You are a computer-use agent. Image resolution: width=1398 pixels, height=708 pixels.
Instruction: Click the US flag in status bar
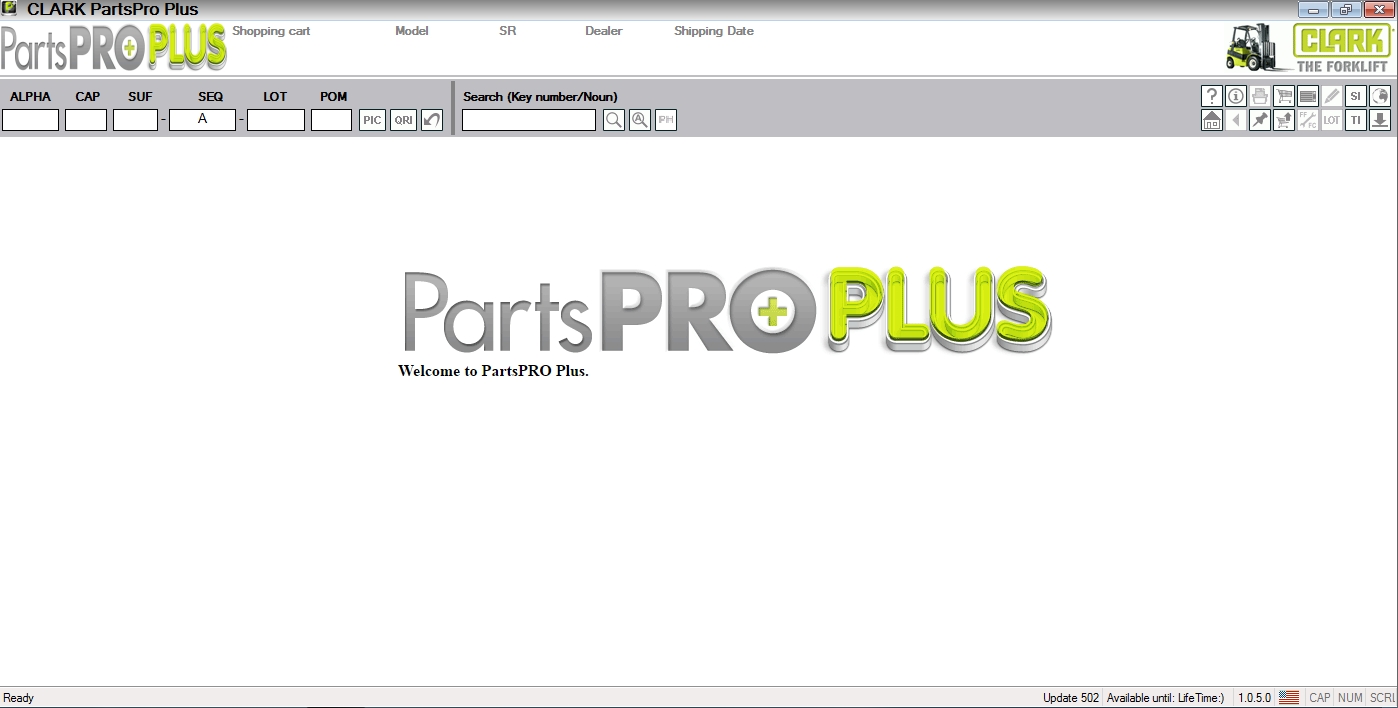click(1289, 698)
